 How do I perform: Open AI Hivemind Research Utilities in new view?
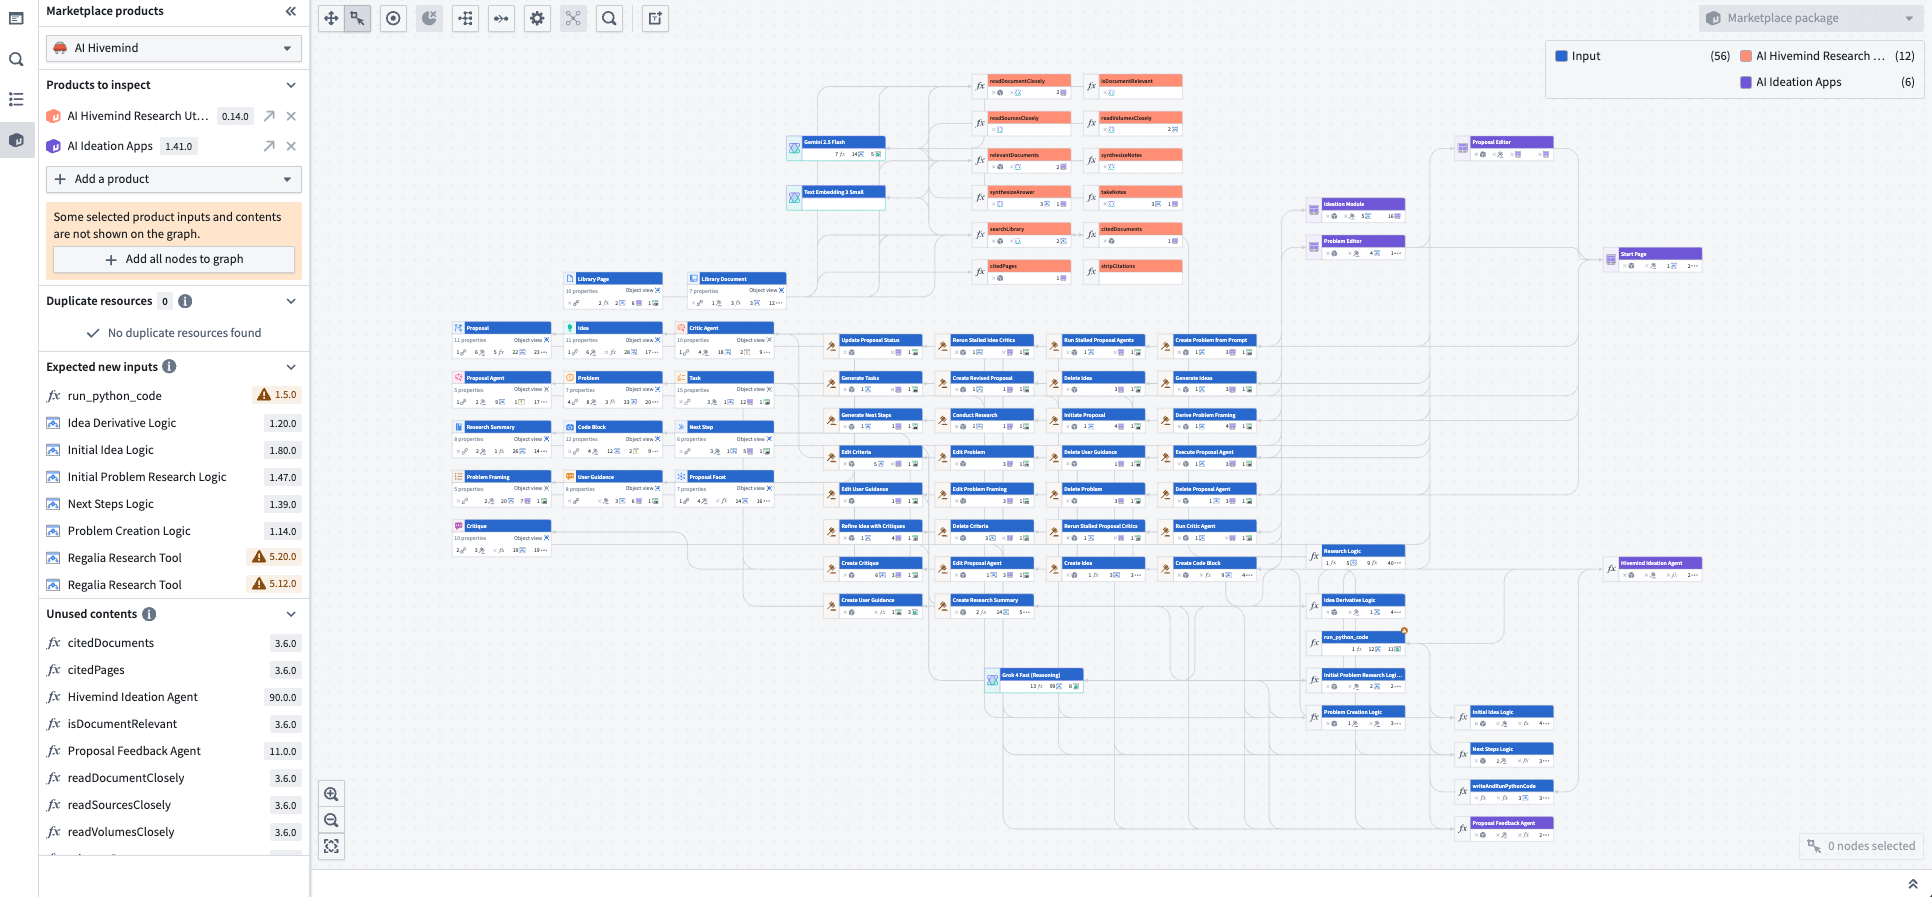(269, 116)
